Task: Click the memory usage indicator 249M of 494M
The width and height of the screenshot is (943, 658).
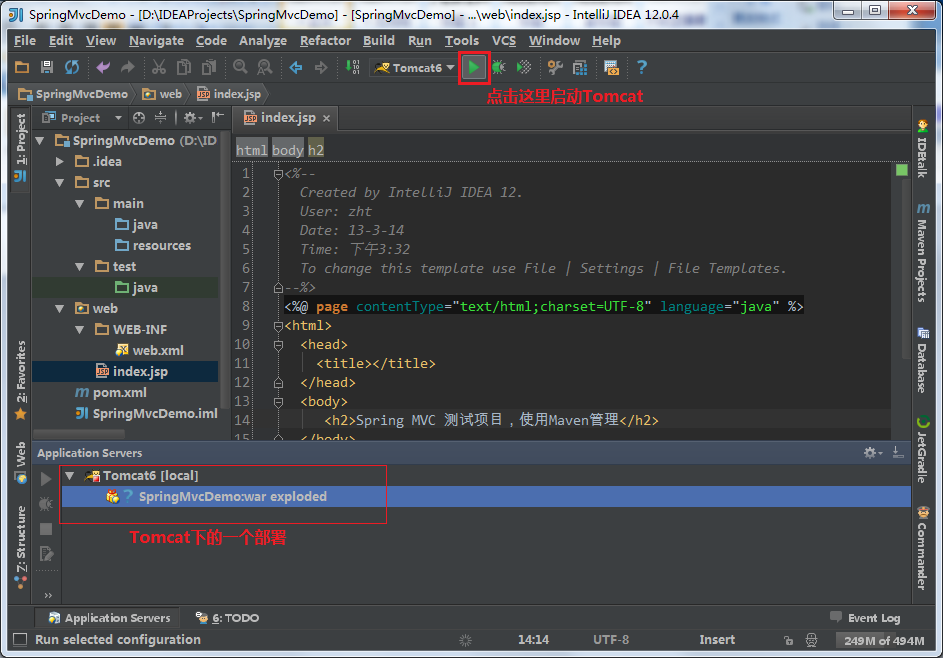Action: click(x=883, y=641)
